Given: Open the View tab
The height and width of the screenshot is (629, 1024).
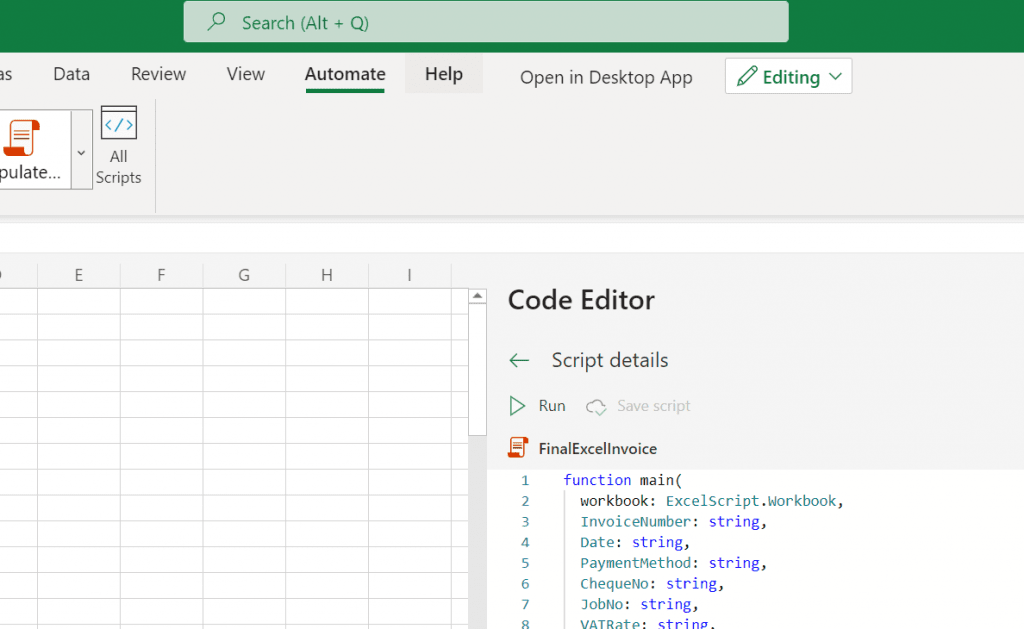Looking at the screenshot, I should coord(245,74).
